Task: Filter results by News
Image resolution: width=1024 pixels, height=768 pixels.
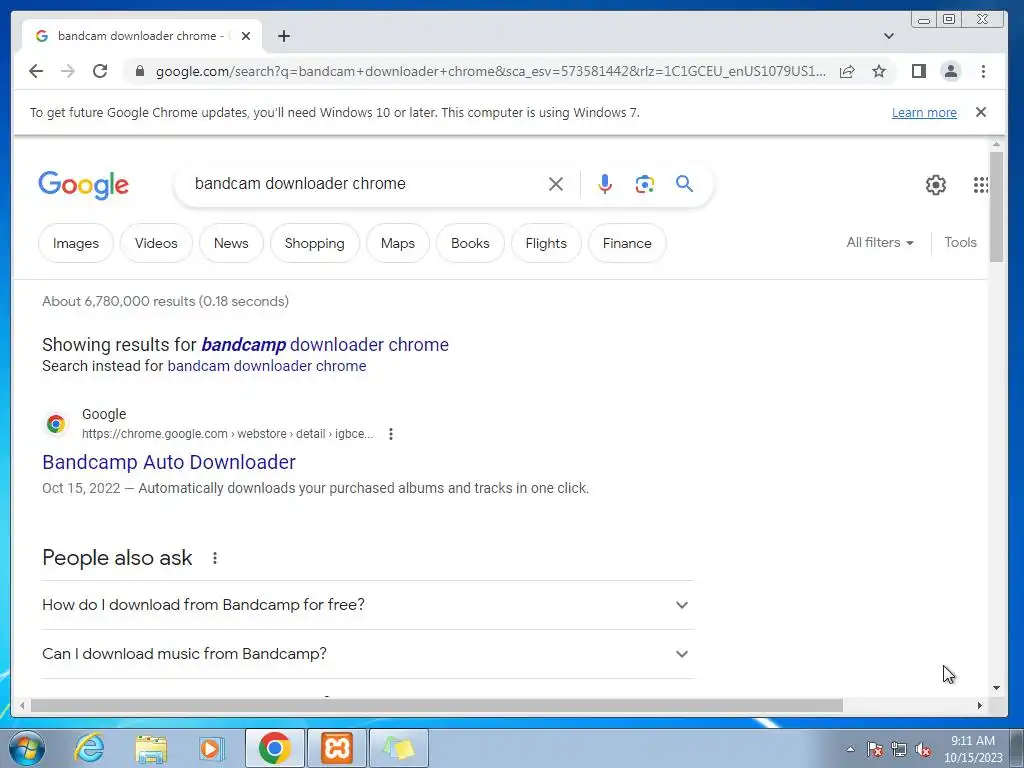Action: pyautogui.click(x=231, y=243)
